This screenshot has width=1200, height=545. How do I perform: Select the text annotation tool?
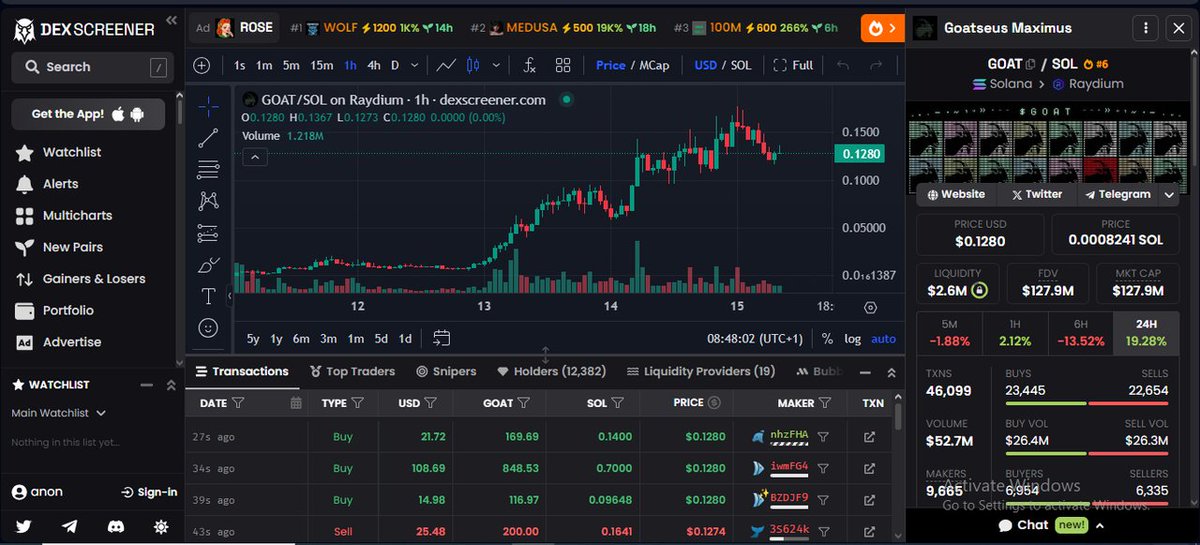(x=208, y=296)
